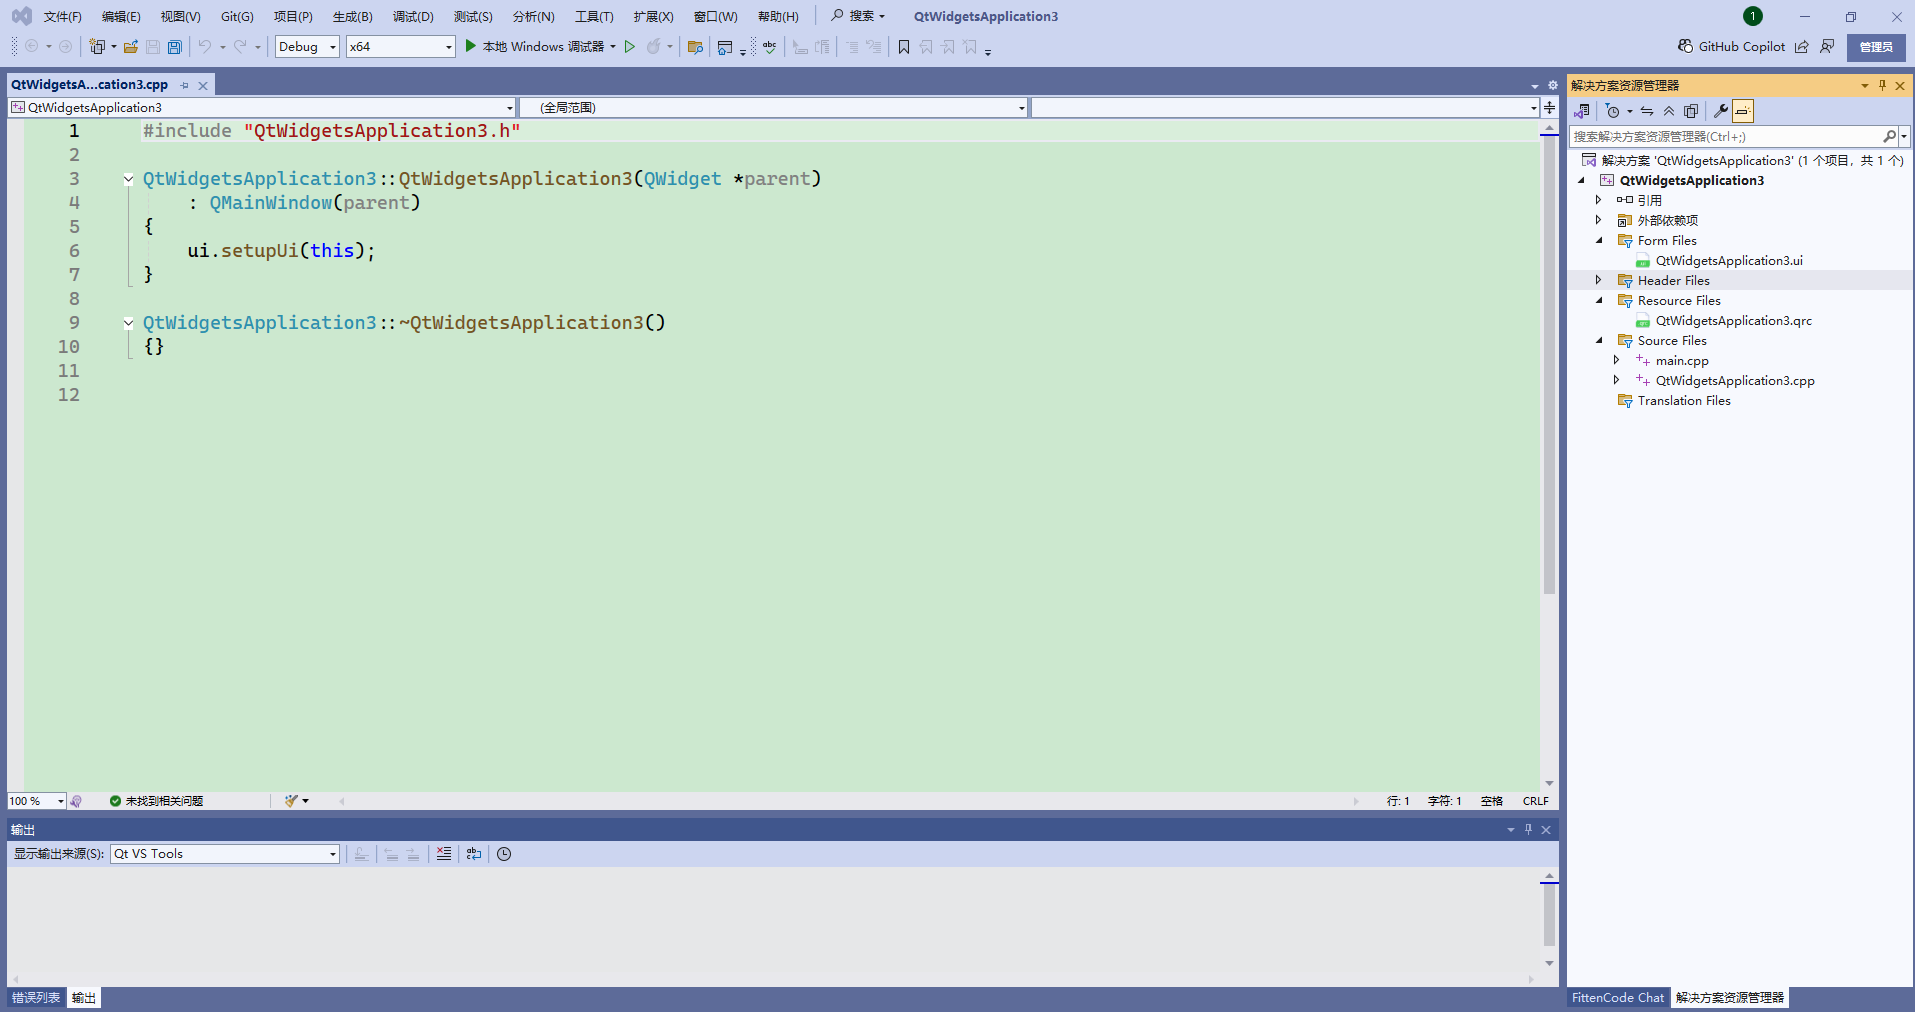Open the Debug configuration dropdown
Screen dimensions: 1915x1012
point(333,46)
